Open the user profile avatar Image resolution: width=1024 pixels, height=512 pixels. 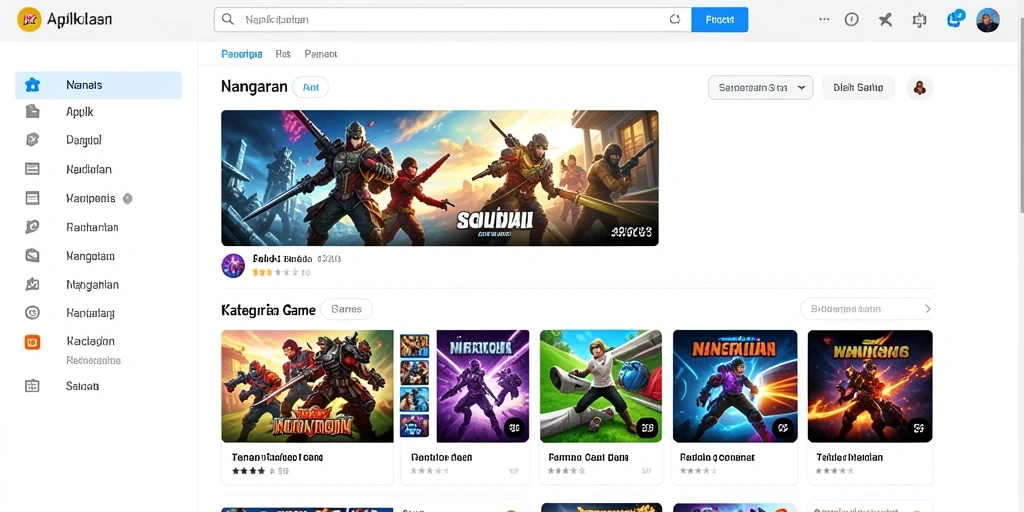point(987,20)
